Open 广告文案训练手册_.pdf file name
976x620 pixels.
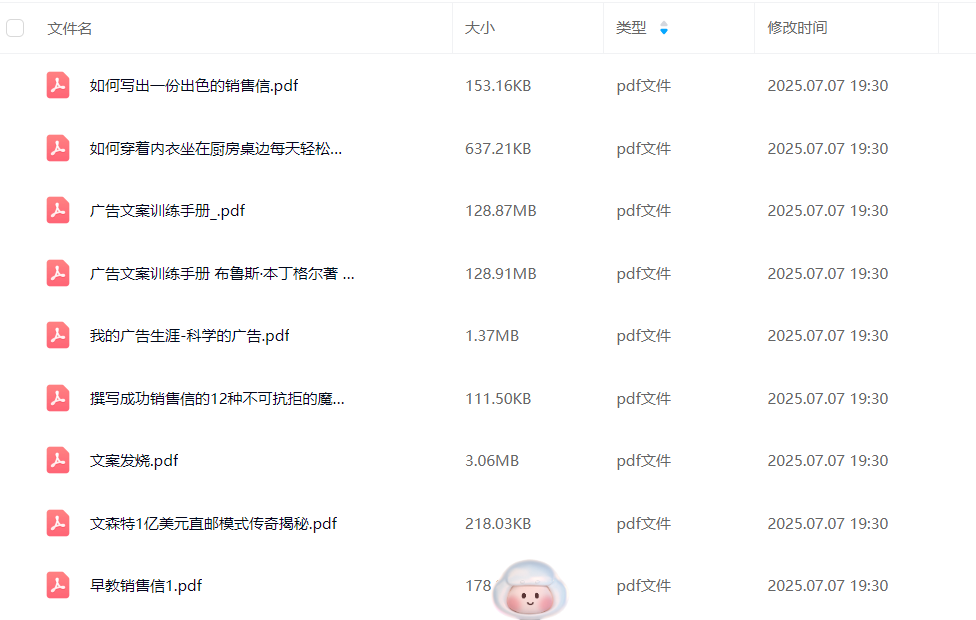167,211
